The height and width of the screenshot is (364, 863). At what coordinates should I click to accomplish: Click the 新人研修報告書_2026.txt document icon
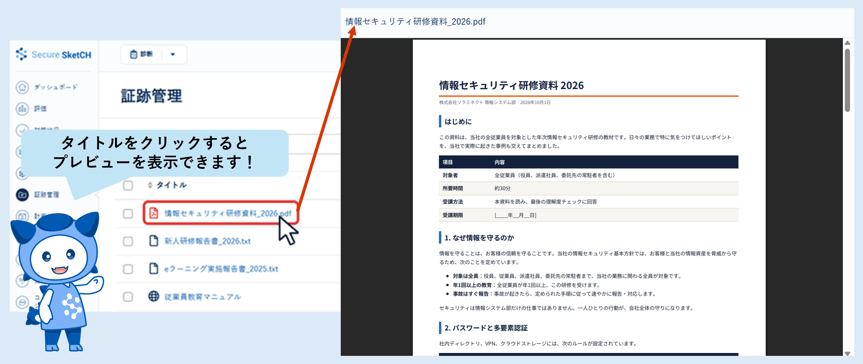click(x=154, y=241)
